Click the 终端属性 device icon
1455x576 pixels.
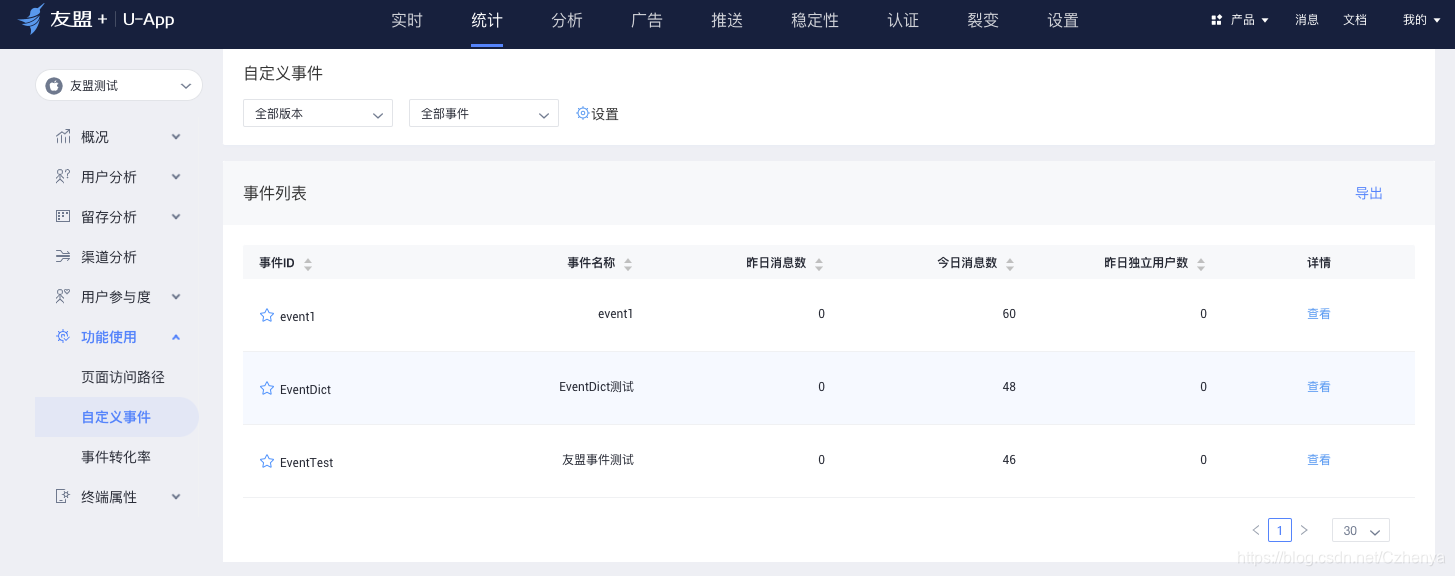pos(63,497)
